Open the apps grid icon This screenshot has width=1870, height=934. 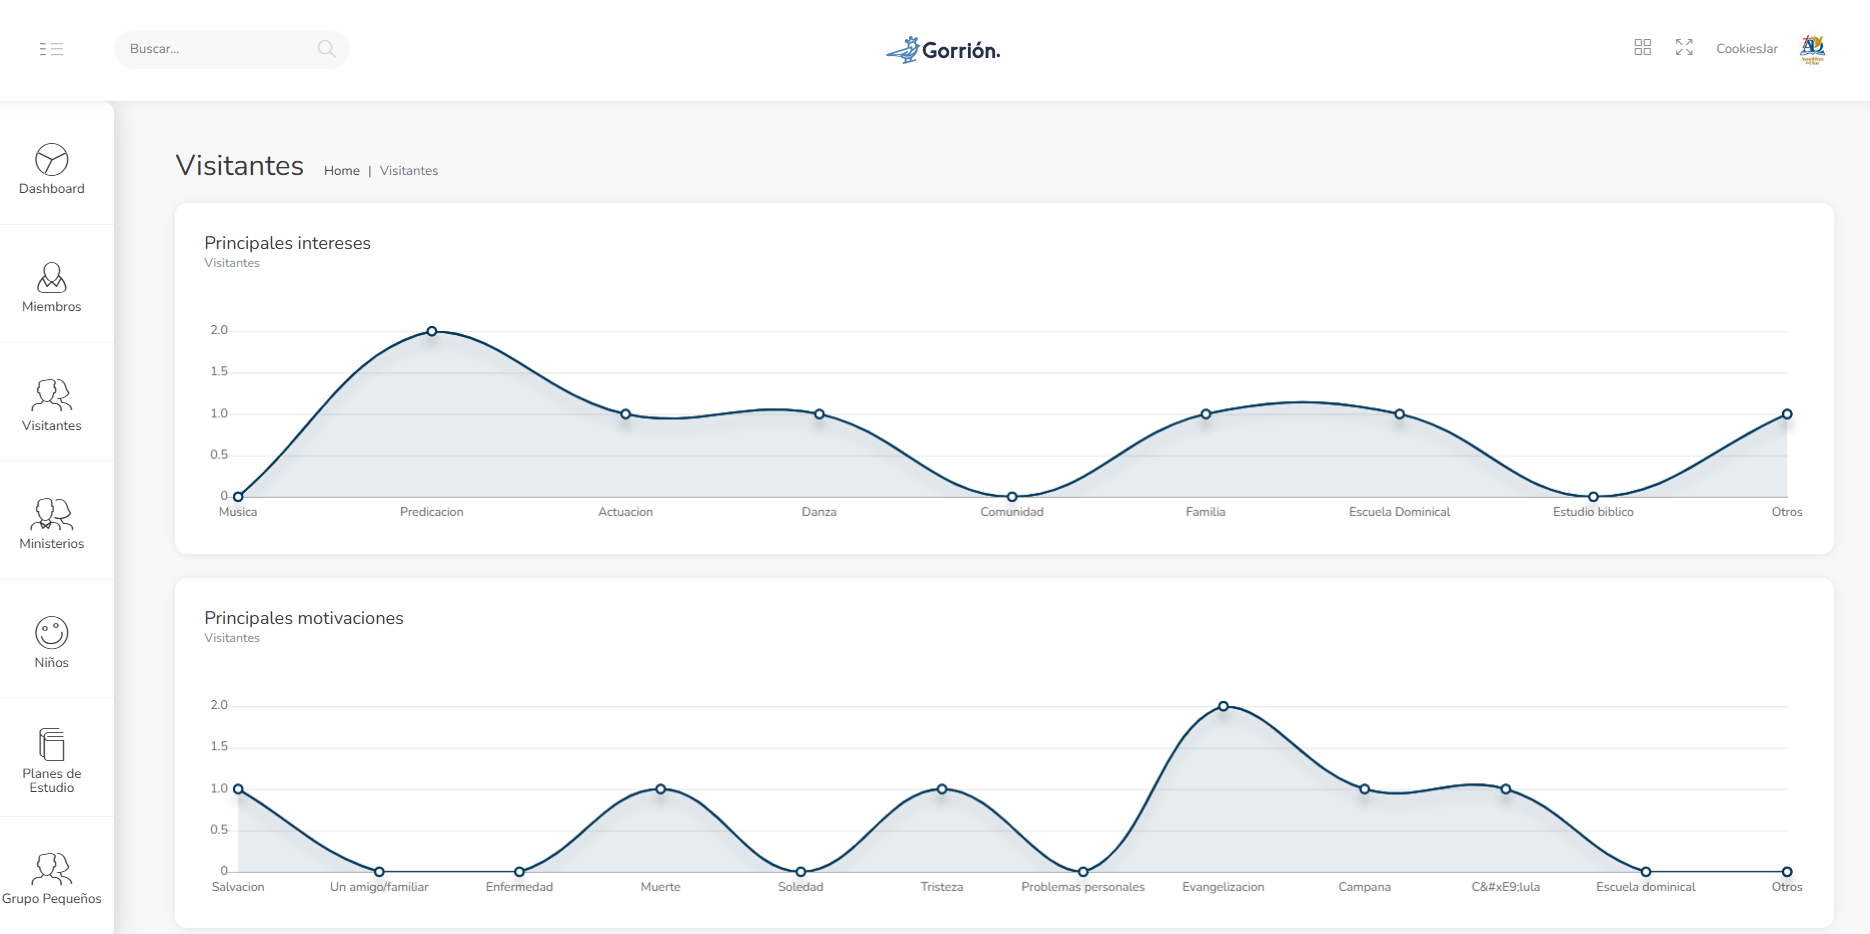click(1642, 48)
